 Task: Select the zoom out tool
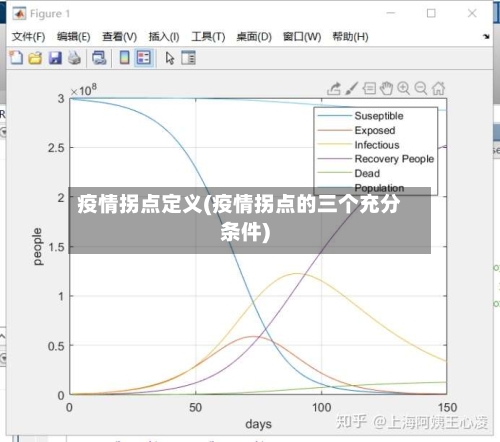pyautogui.click(x=421, y=88)
